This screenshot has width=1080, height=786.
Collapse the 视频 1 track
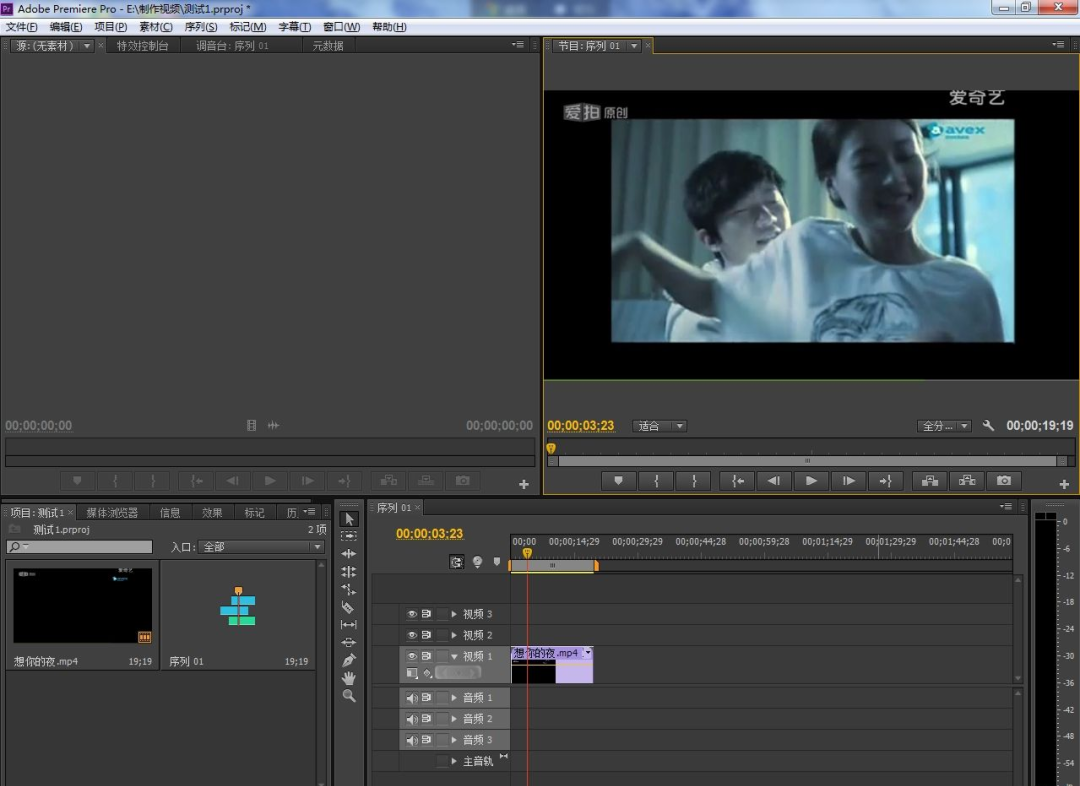[x=454, y=656]
